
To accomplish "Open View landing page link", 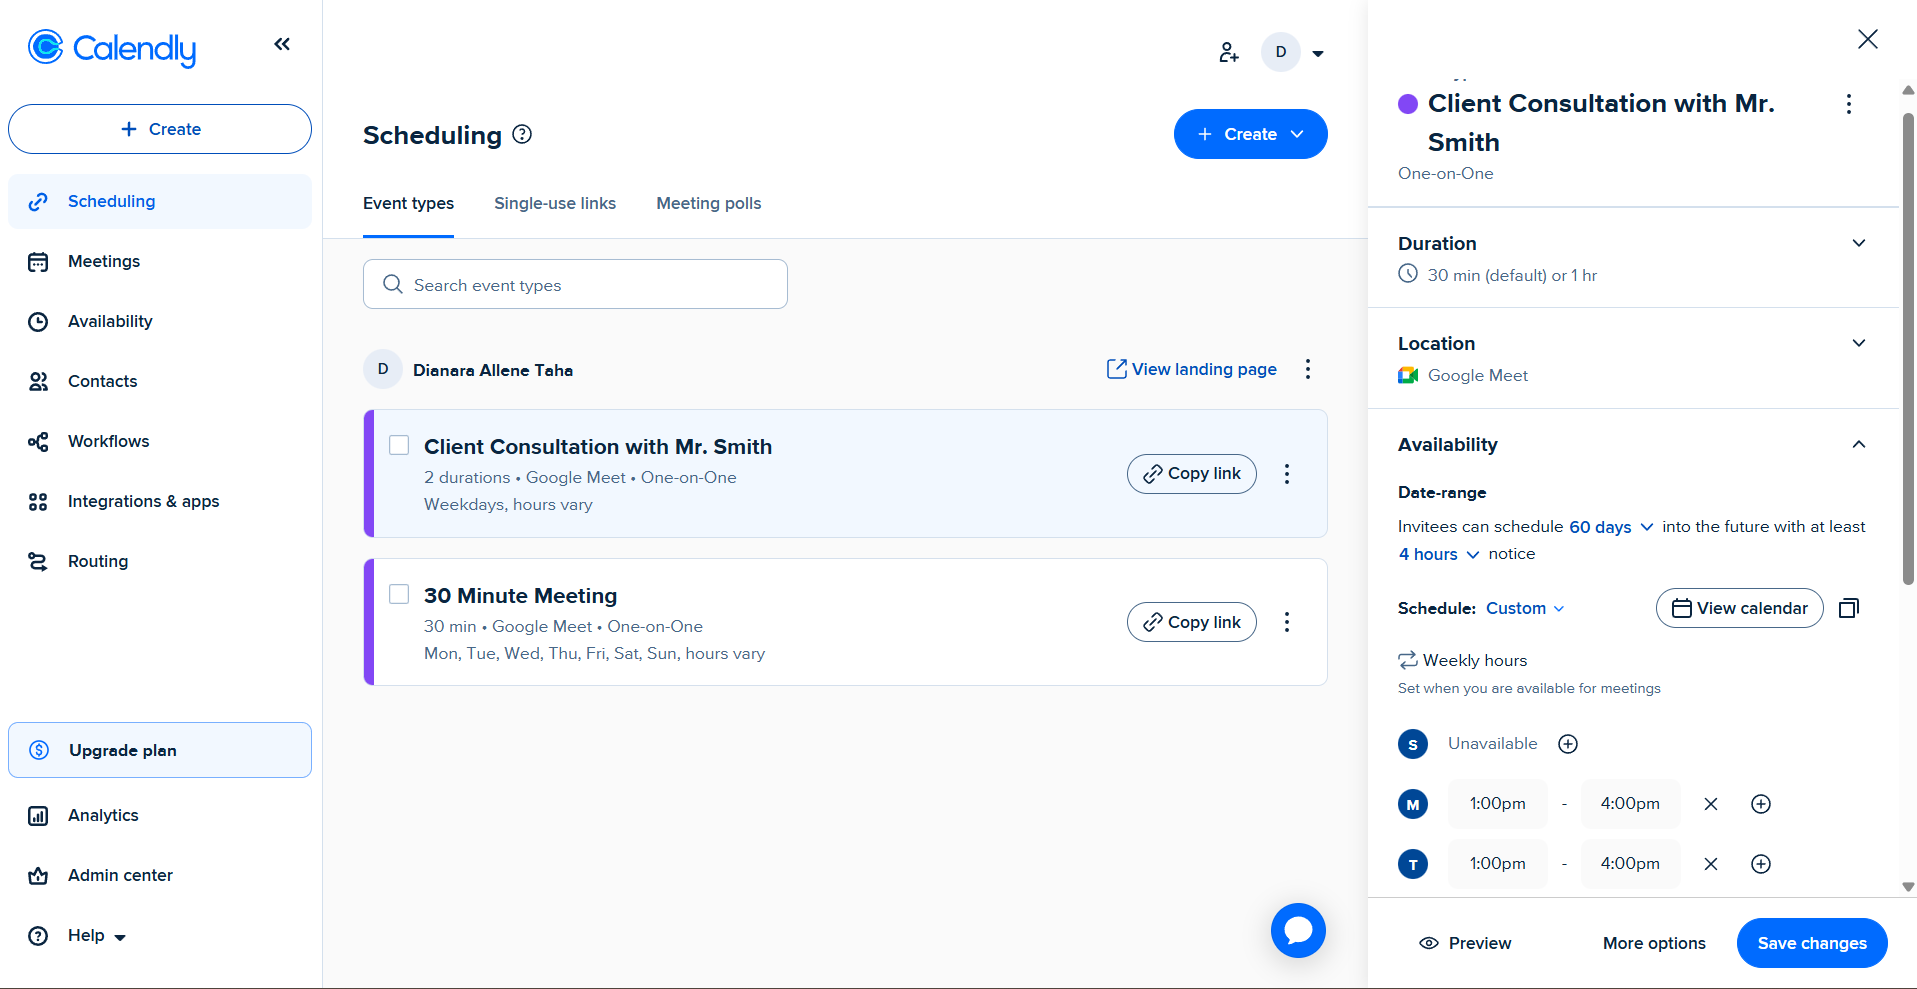I will tap(1192, 369).
